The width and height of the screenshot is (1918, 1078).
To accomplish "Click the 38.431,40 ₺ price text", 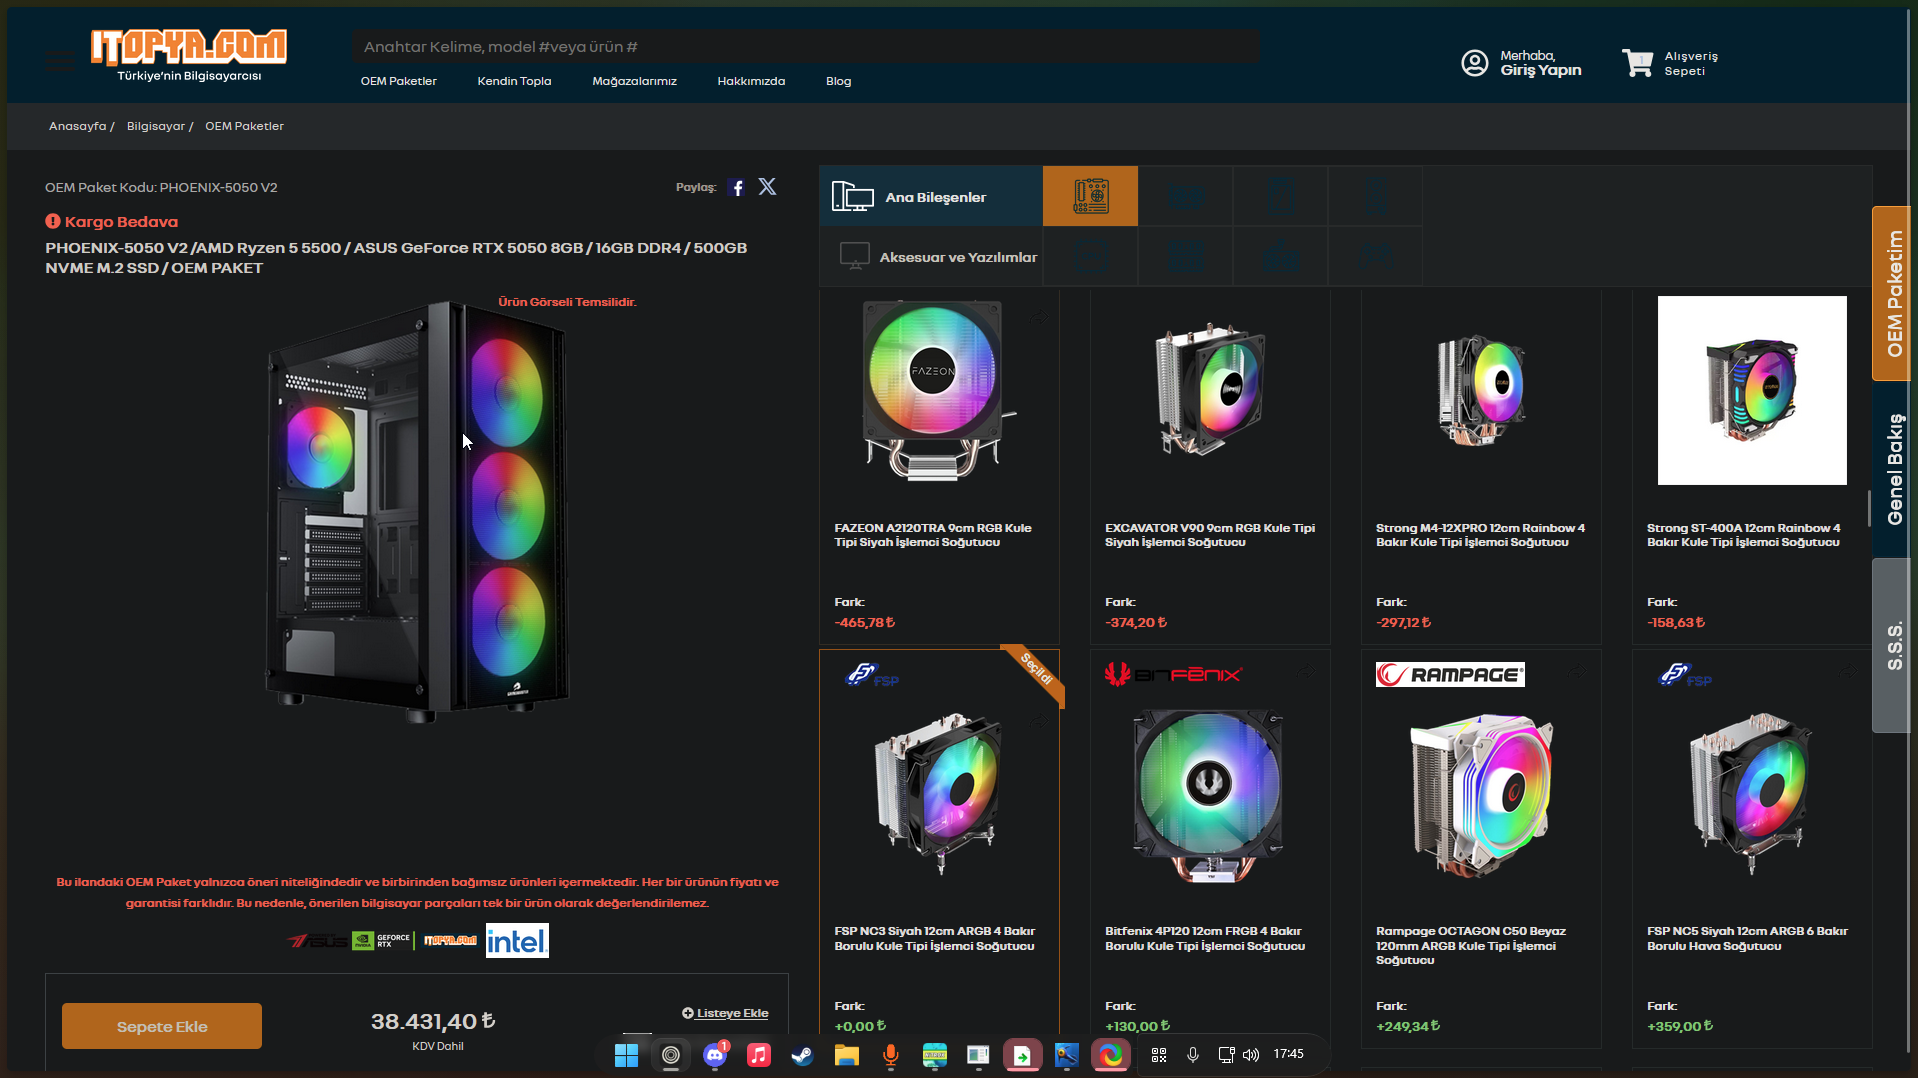I will coord(433,1021).
